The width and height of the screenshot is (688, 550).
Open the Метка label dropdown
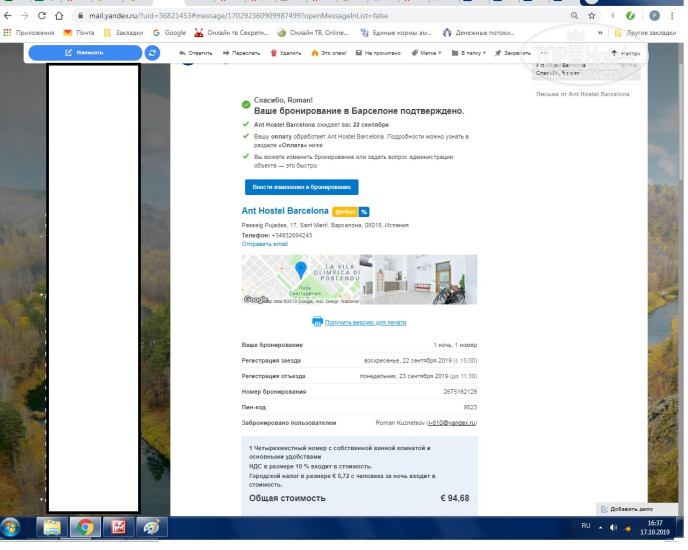[x=427, y=52]
